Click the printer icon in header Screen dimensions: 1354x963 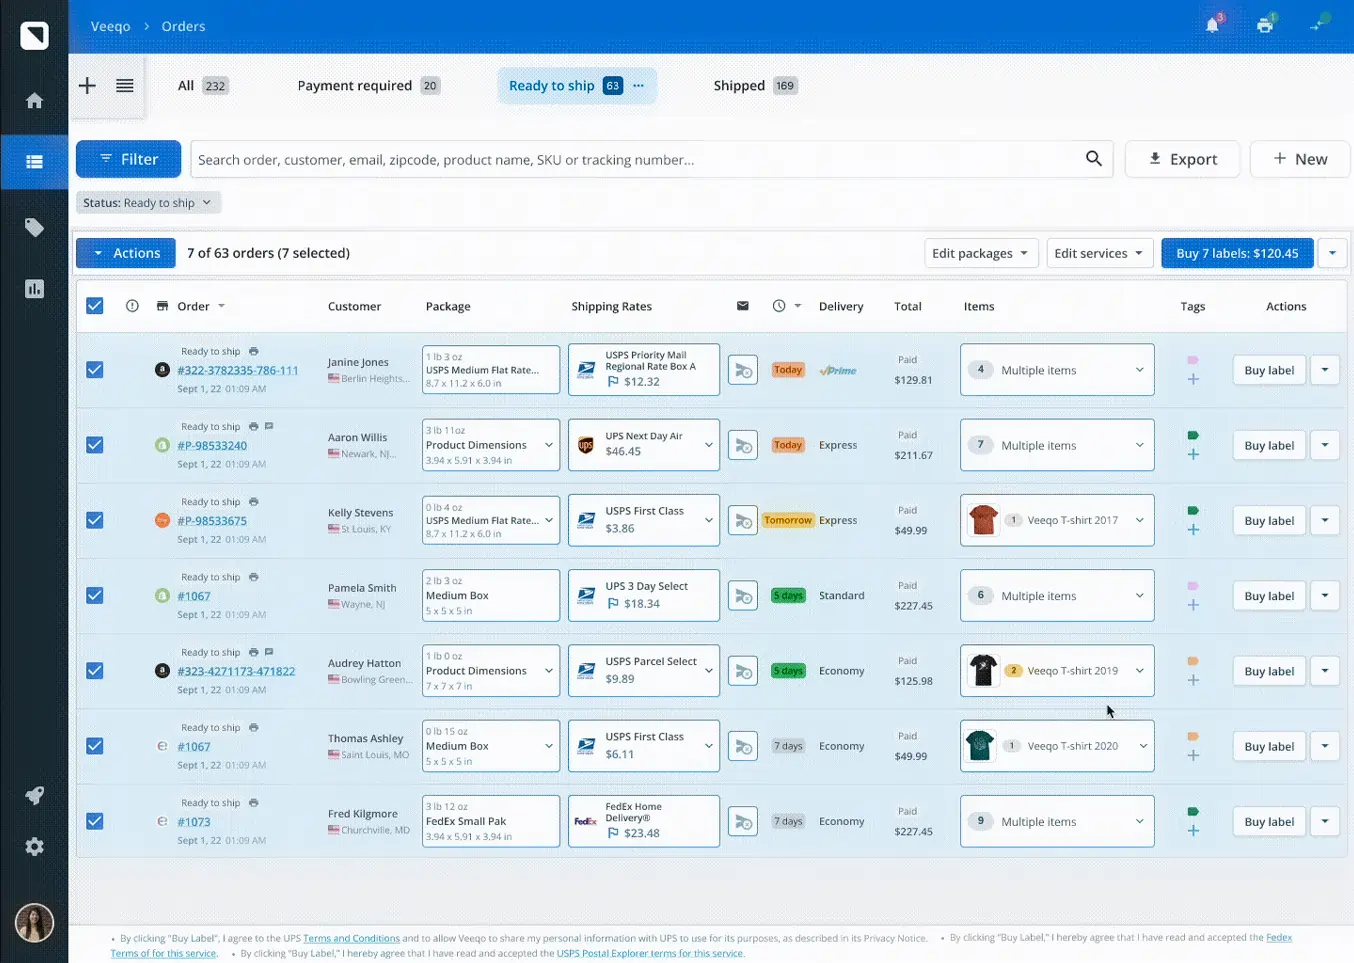point(1265,25)
